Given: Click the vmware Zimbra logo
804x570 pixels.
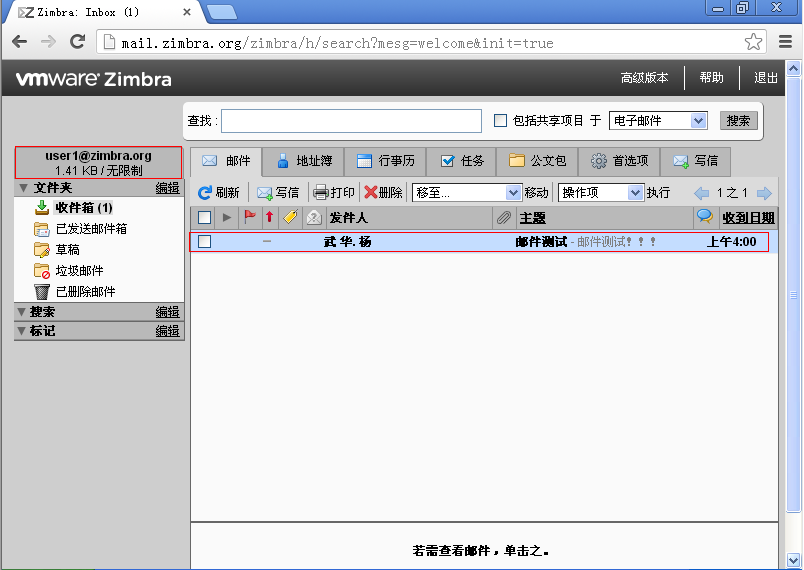Looking at the screenshot, I should click(93, 79).
